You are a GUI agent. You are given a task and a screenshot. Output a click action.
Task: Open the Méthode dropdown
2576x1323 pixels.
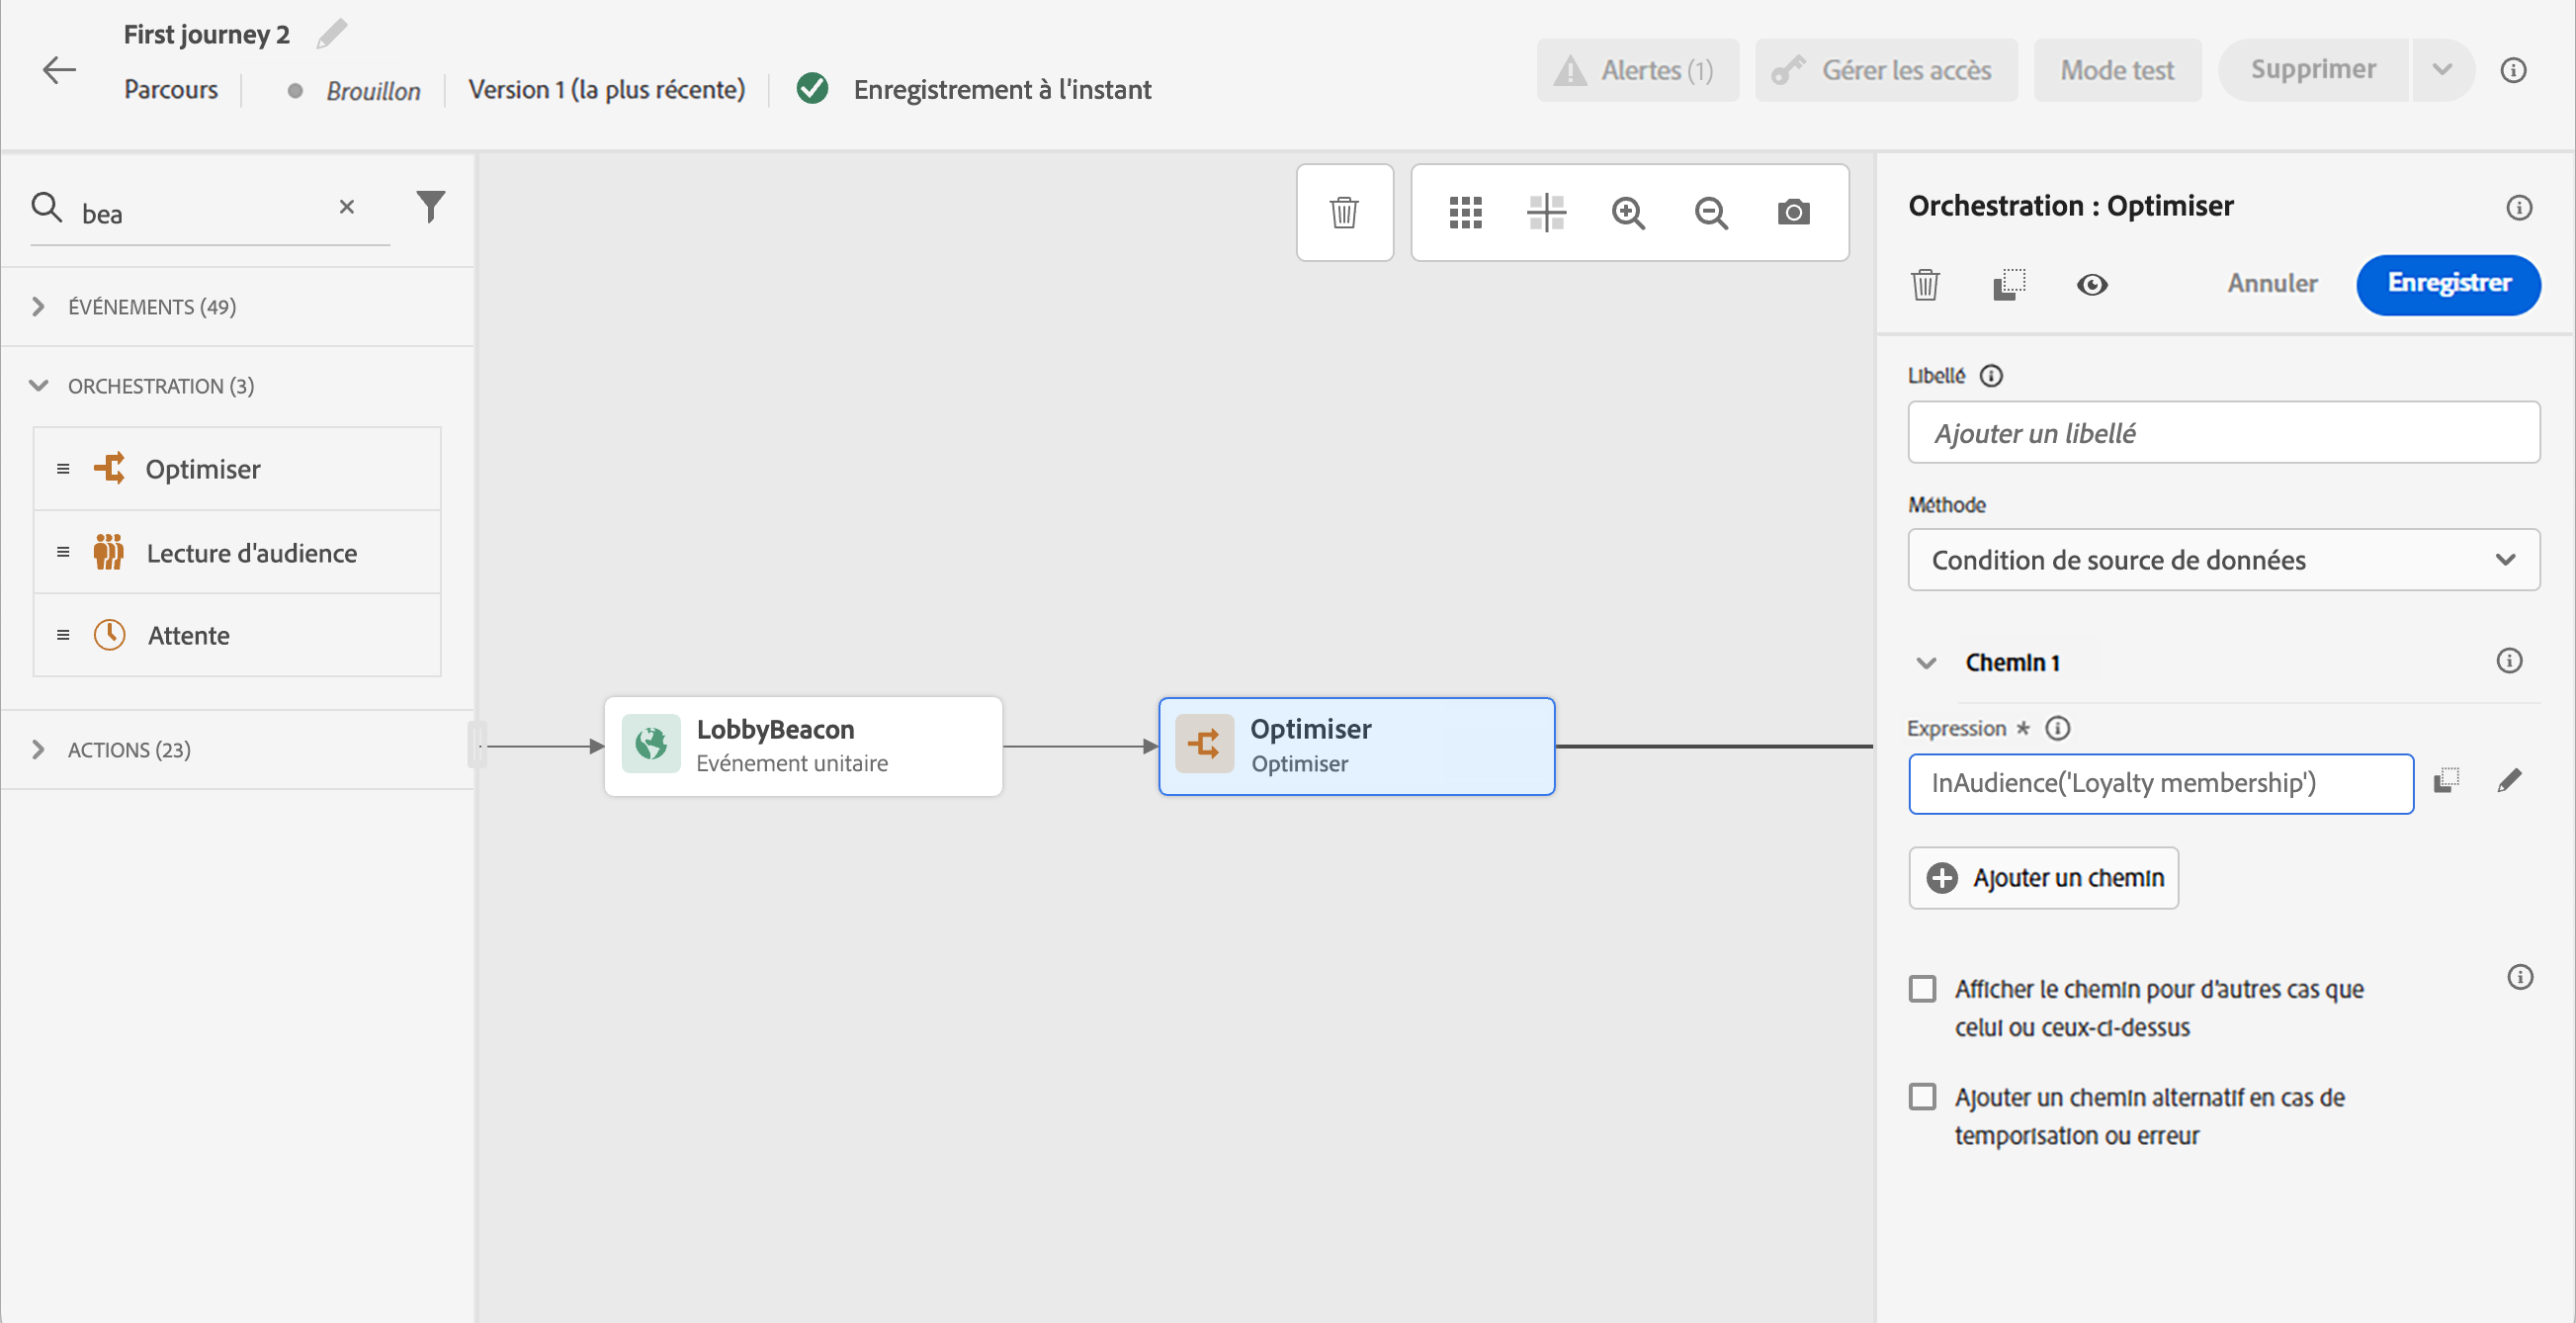(2222, 560)
